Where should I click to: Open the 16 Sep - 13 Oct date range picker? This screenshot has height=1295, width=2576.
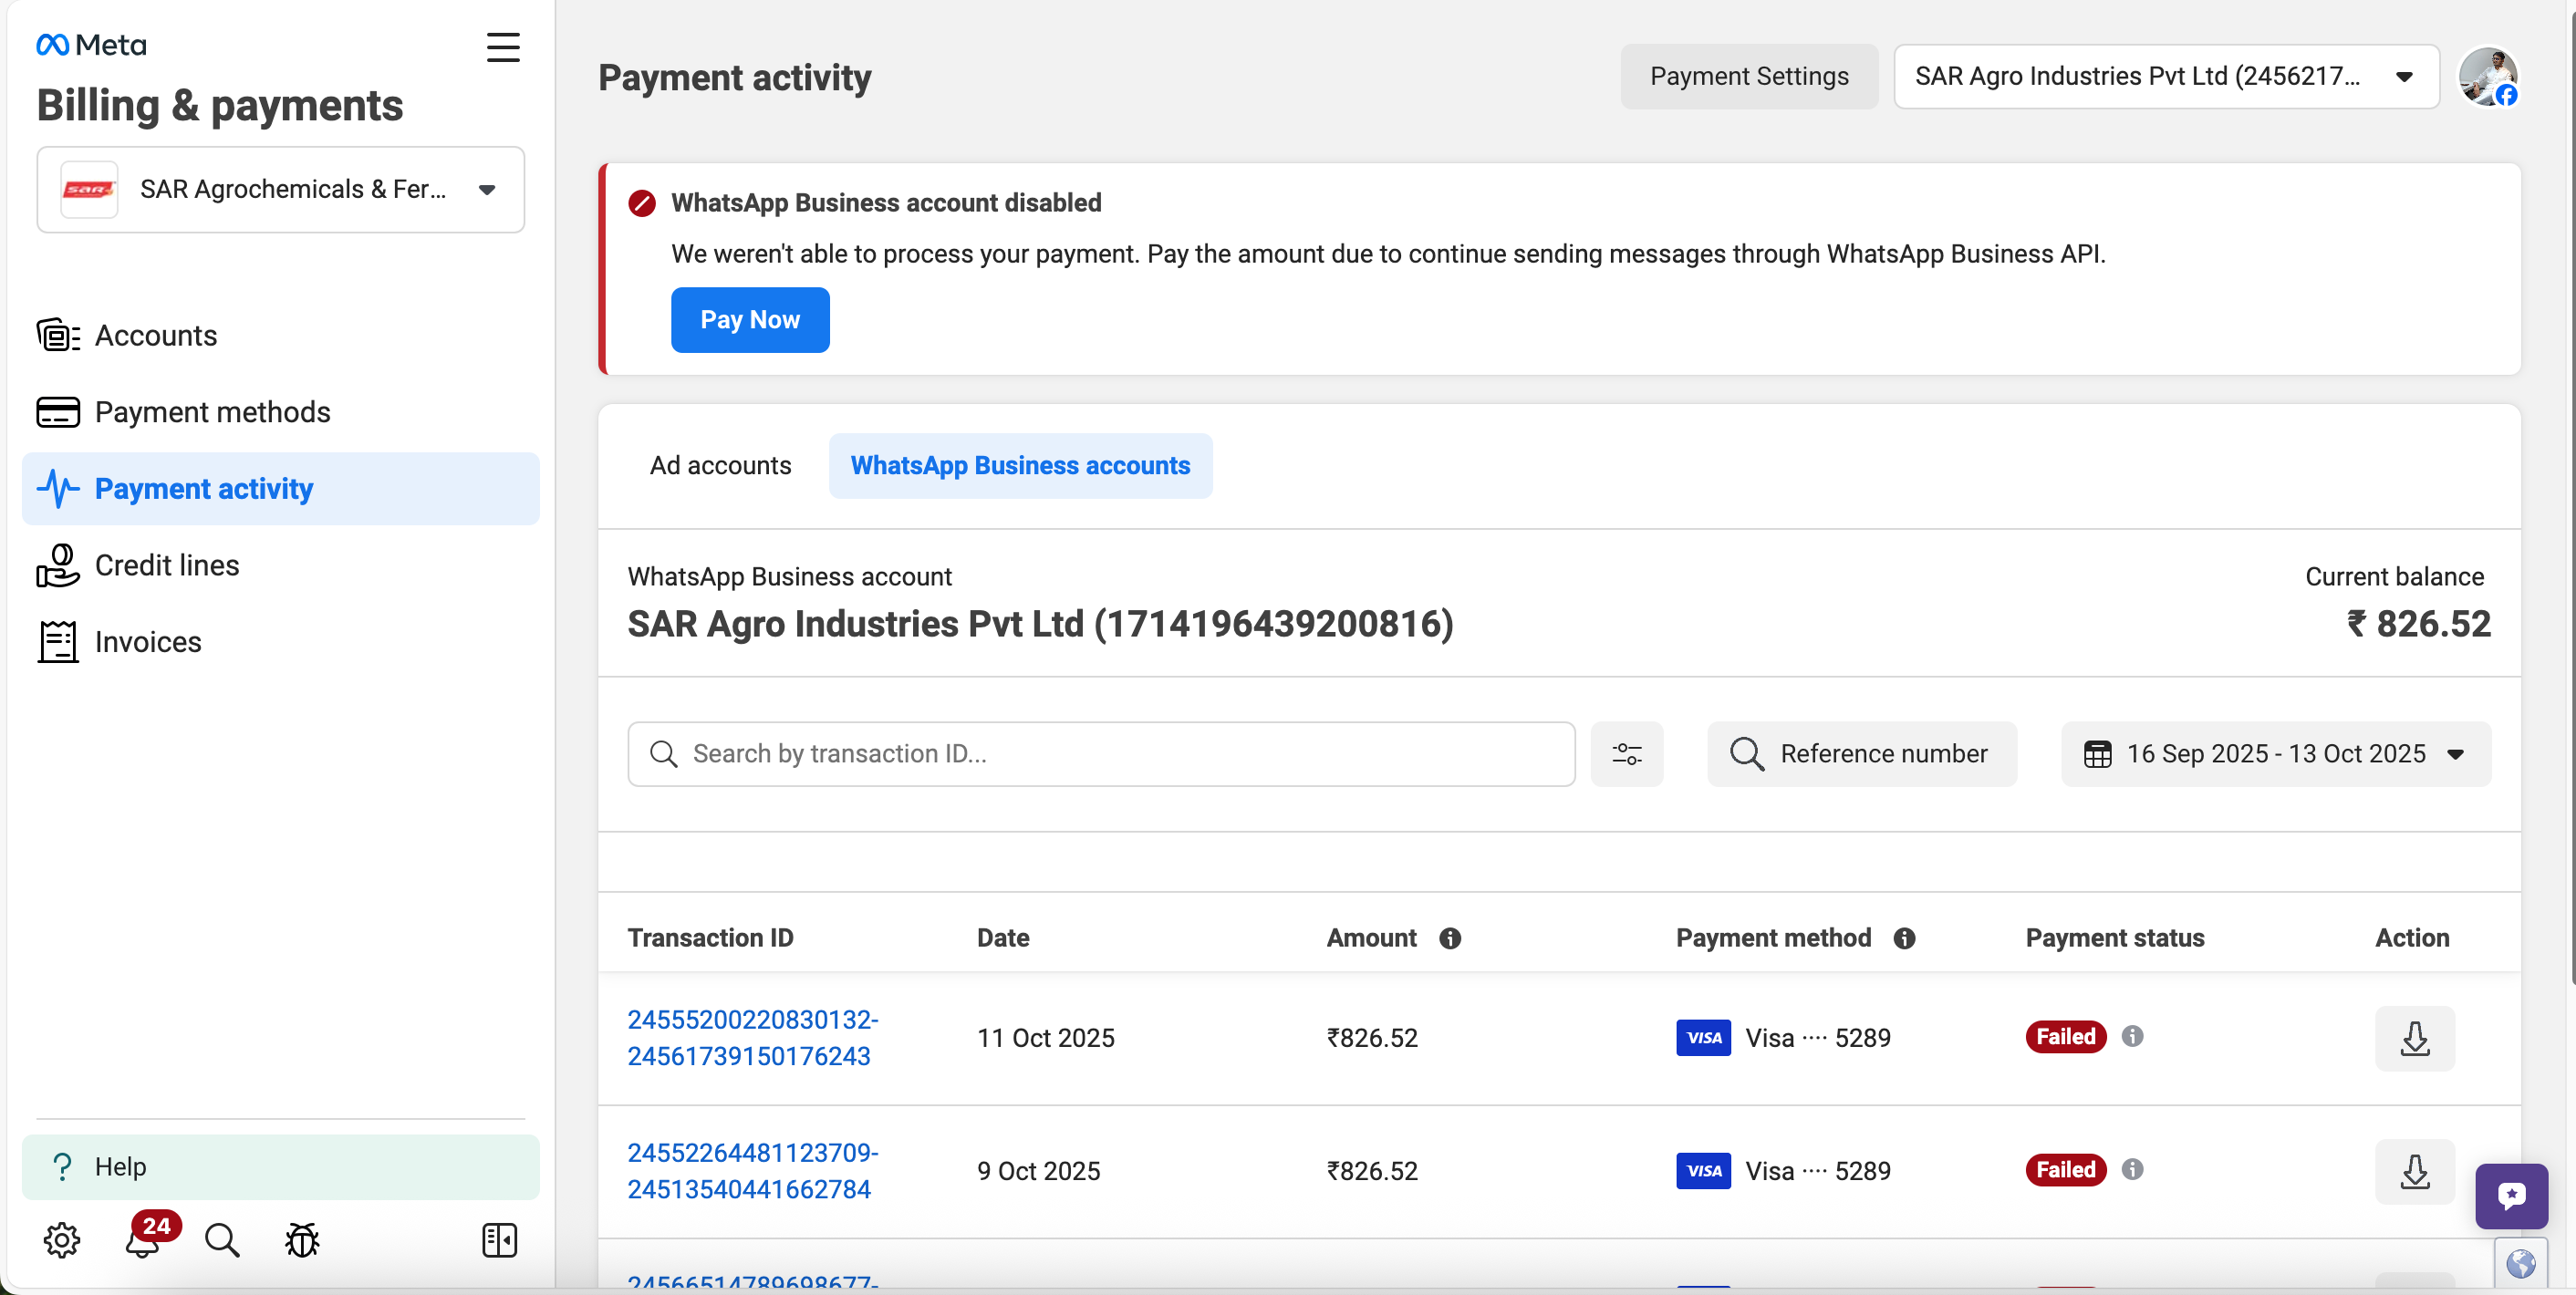2275,754
